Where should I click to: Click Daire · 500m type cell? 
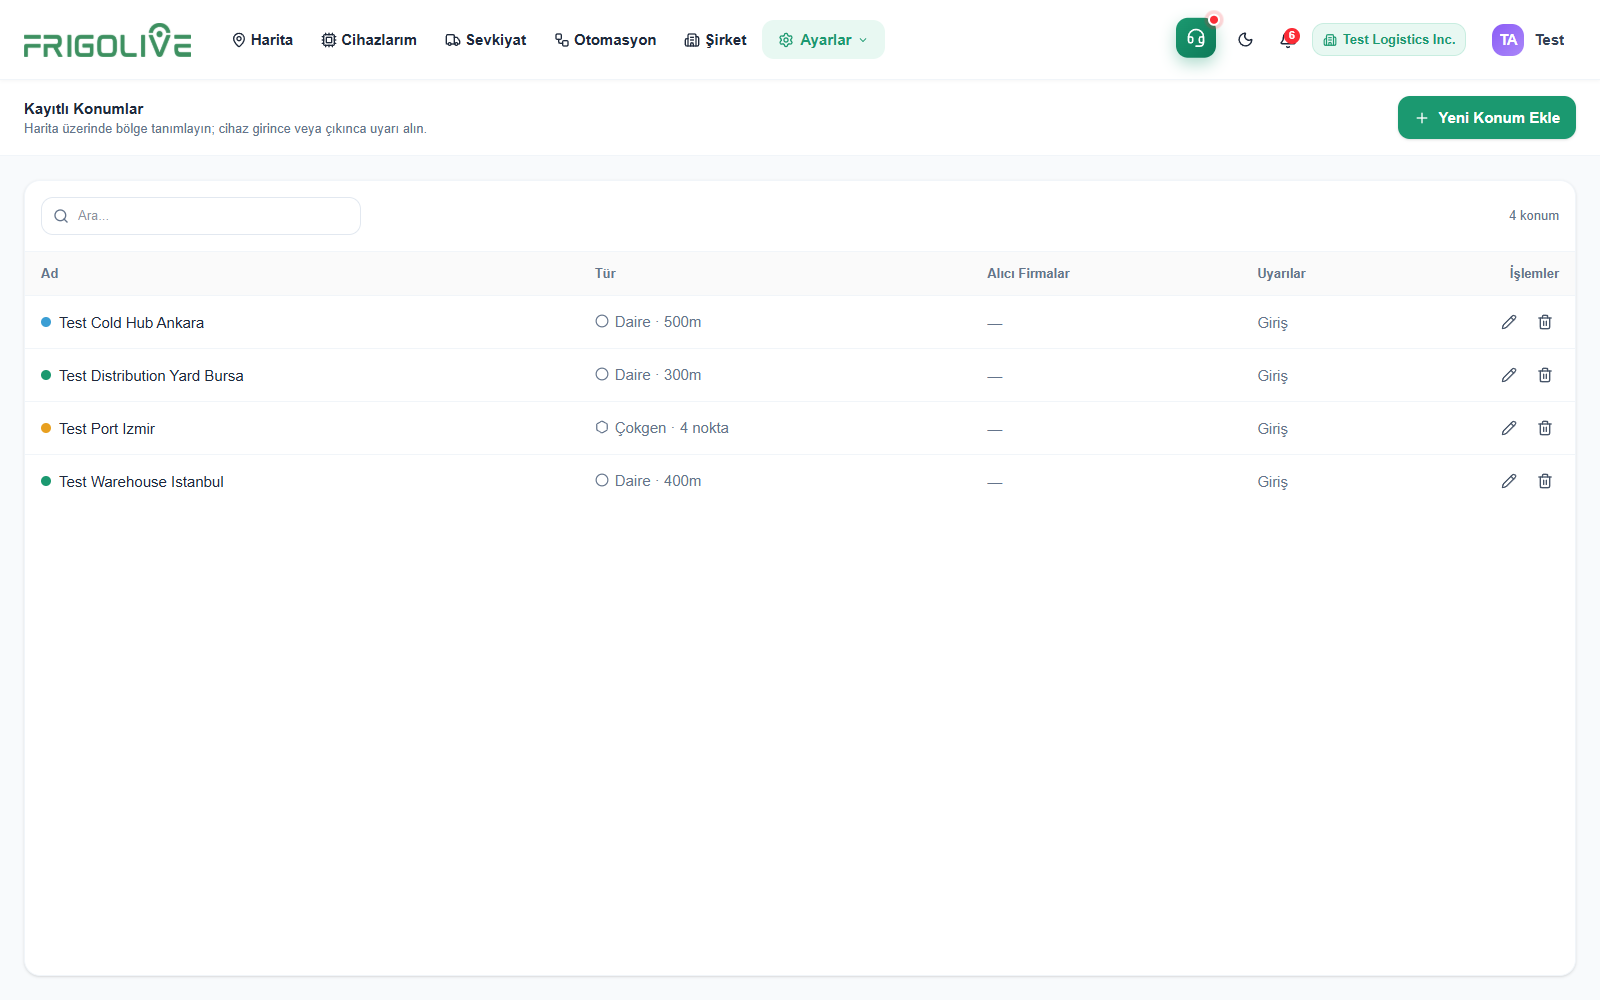click(x=648, y=322)
